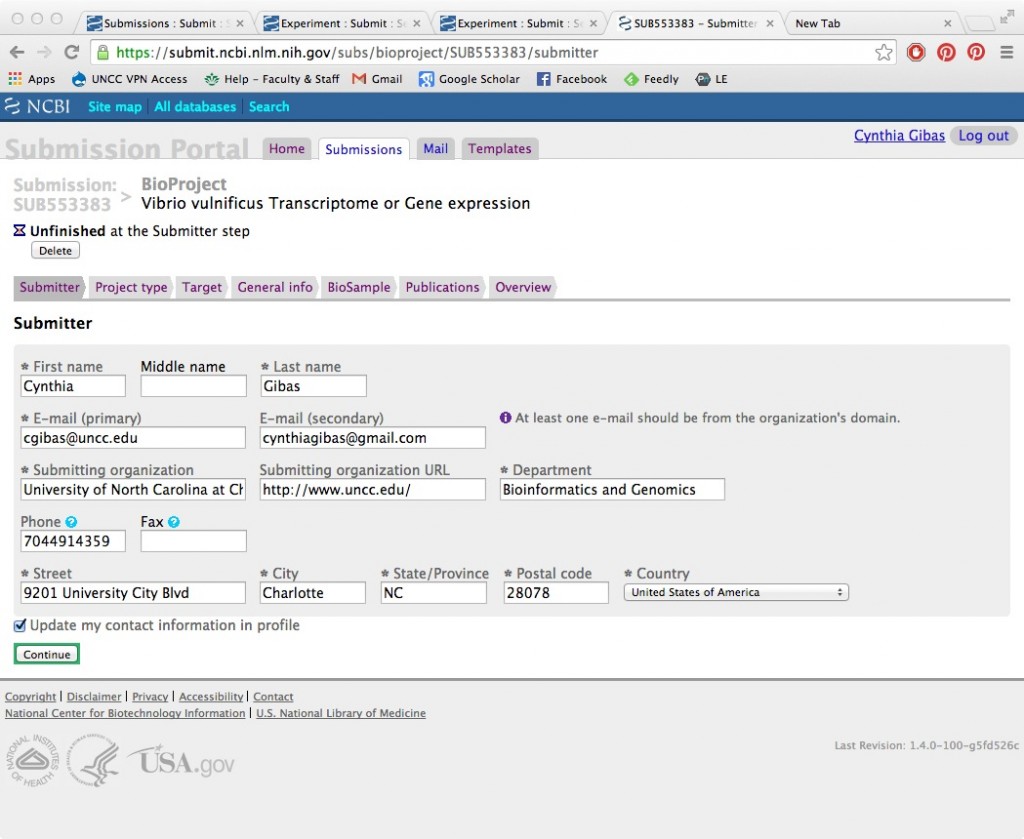This screenshot has height=839, width=1024.
Task: Click the Postal code text field
Action: (555, 593)
